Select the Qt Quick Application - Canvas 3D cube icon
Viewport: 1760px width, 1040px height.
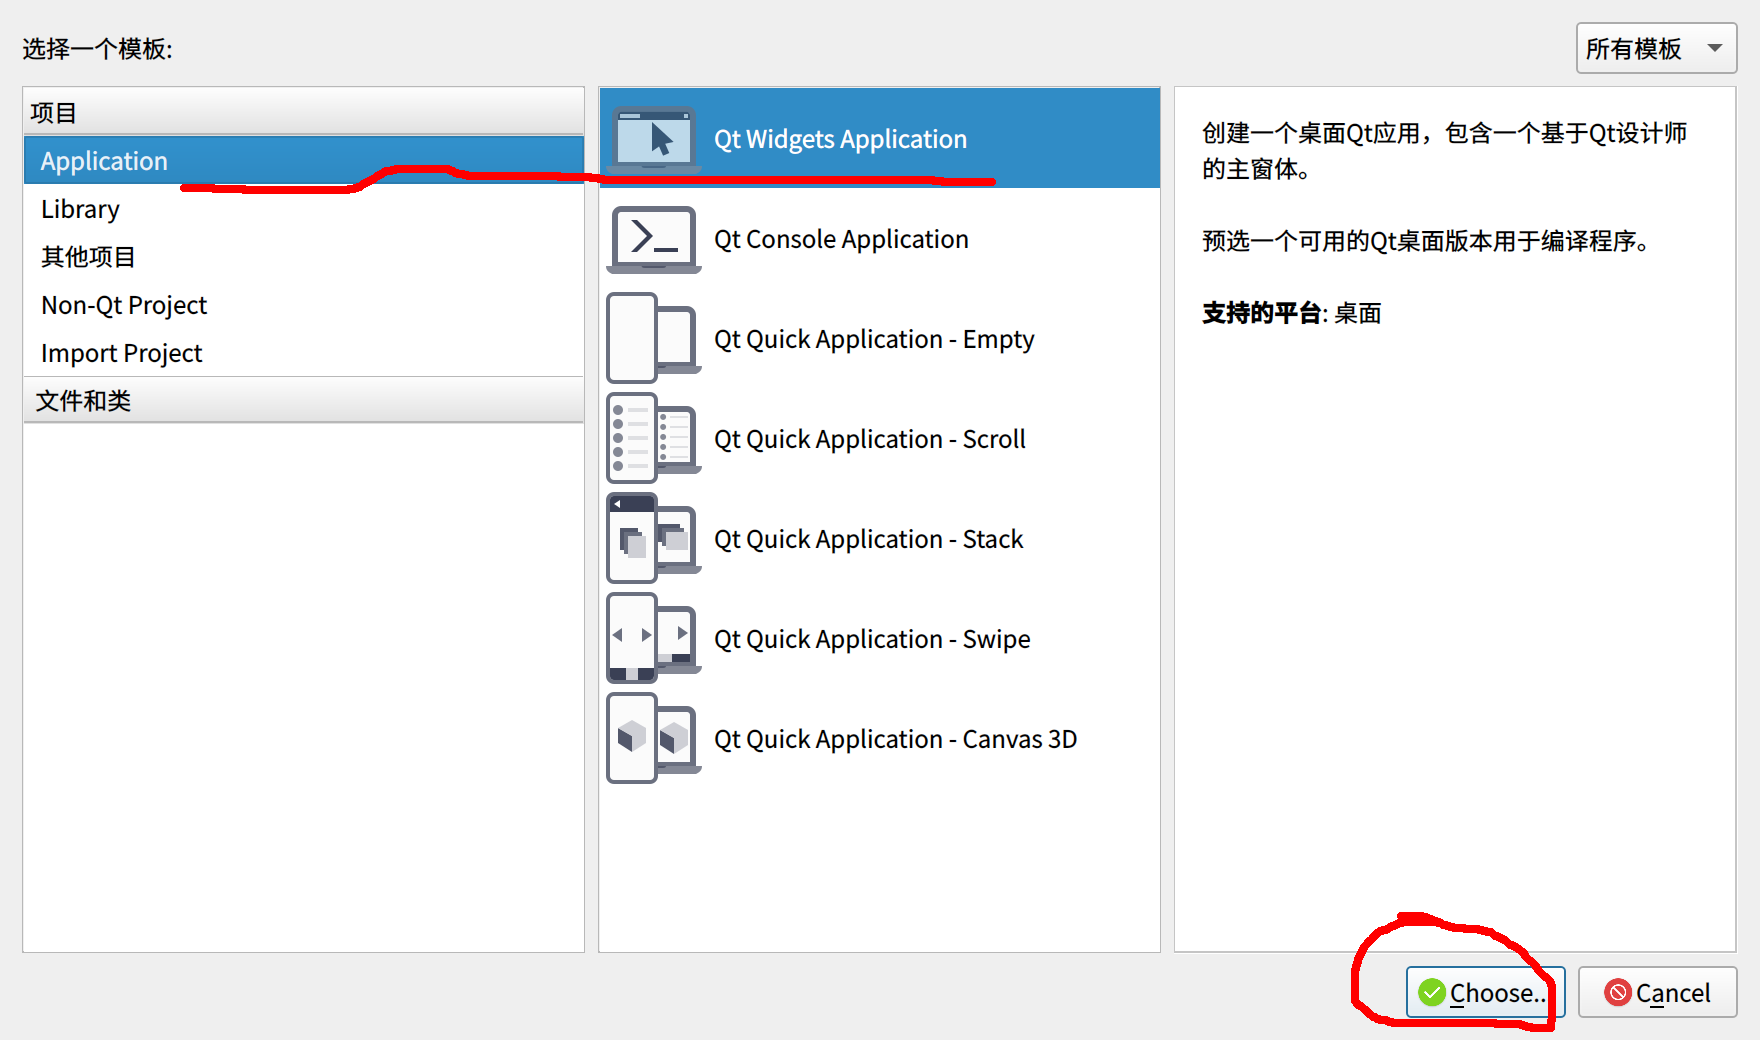point(652,738)
